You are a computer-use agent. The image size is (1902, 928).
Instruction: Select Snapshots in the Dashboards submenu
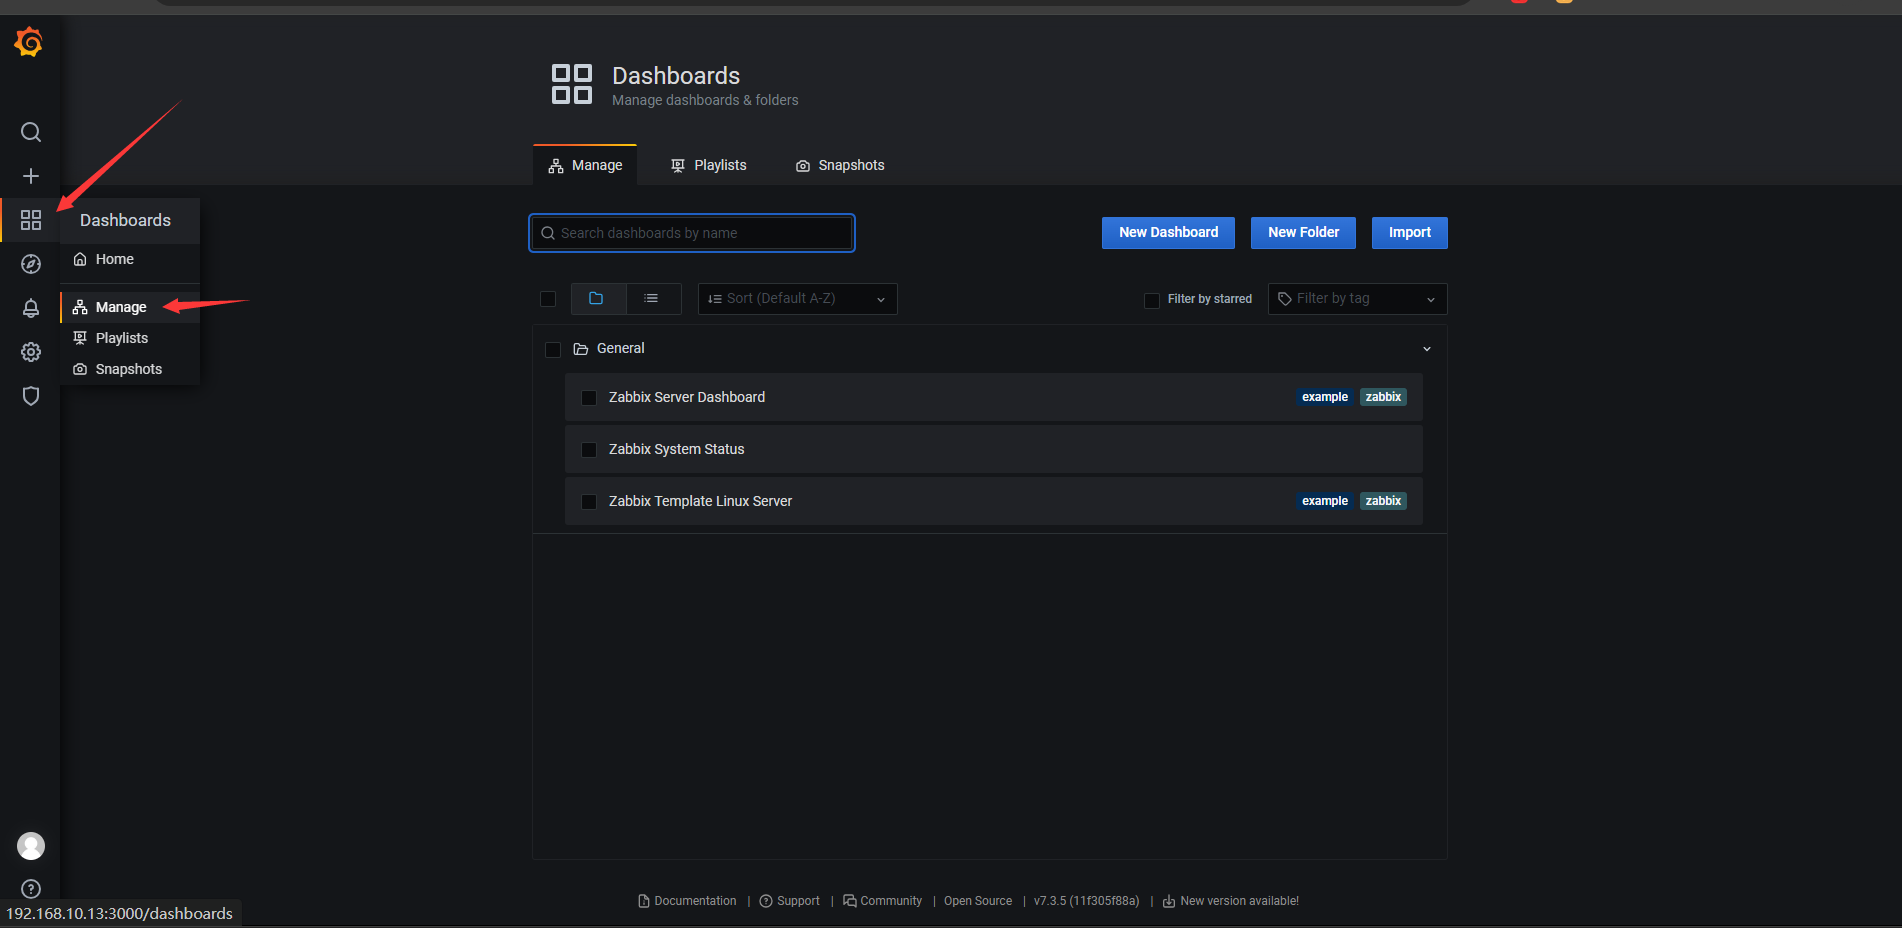(x=128, y=369)
